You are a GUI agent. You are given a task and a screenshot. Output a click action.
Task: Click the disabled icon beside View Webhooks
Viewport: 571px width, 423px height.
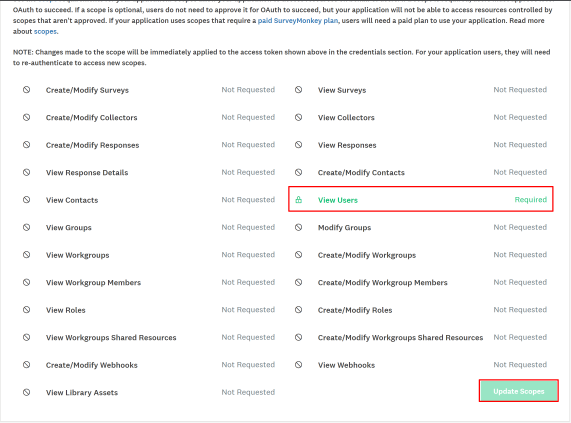299,364
